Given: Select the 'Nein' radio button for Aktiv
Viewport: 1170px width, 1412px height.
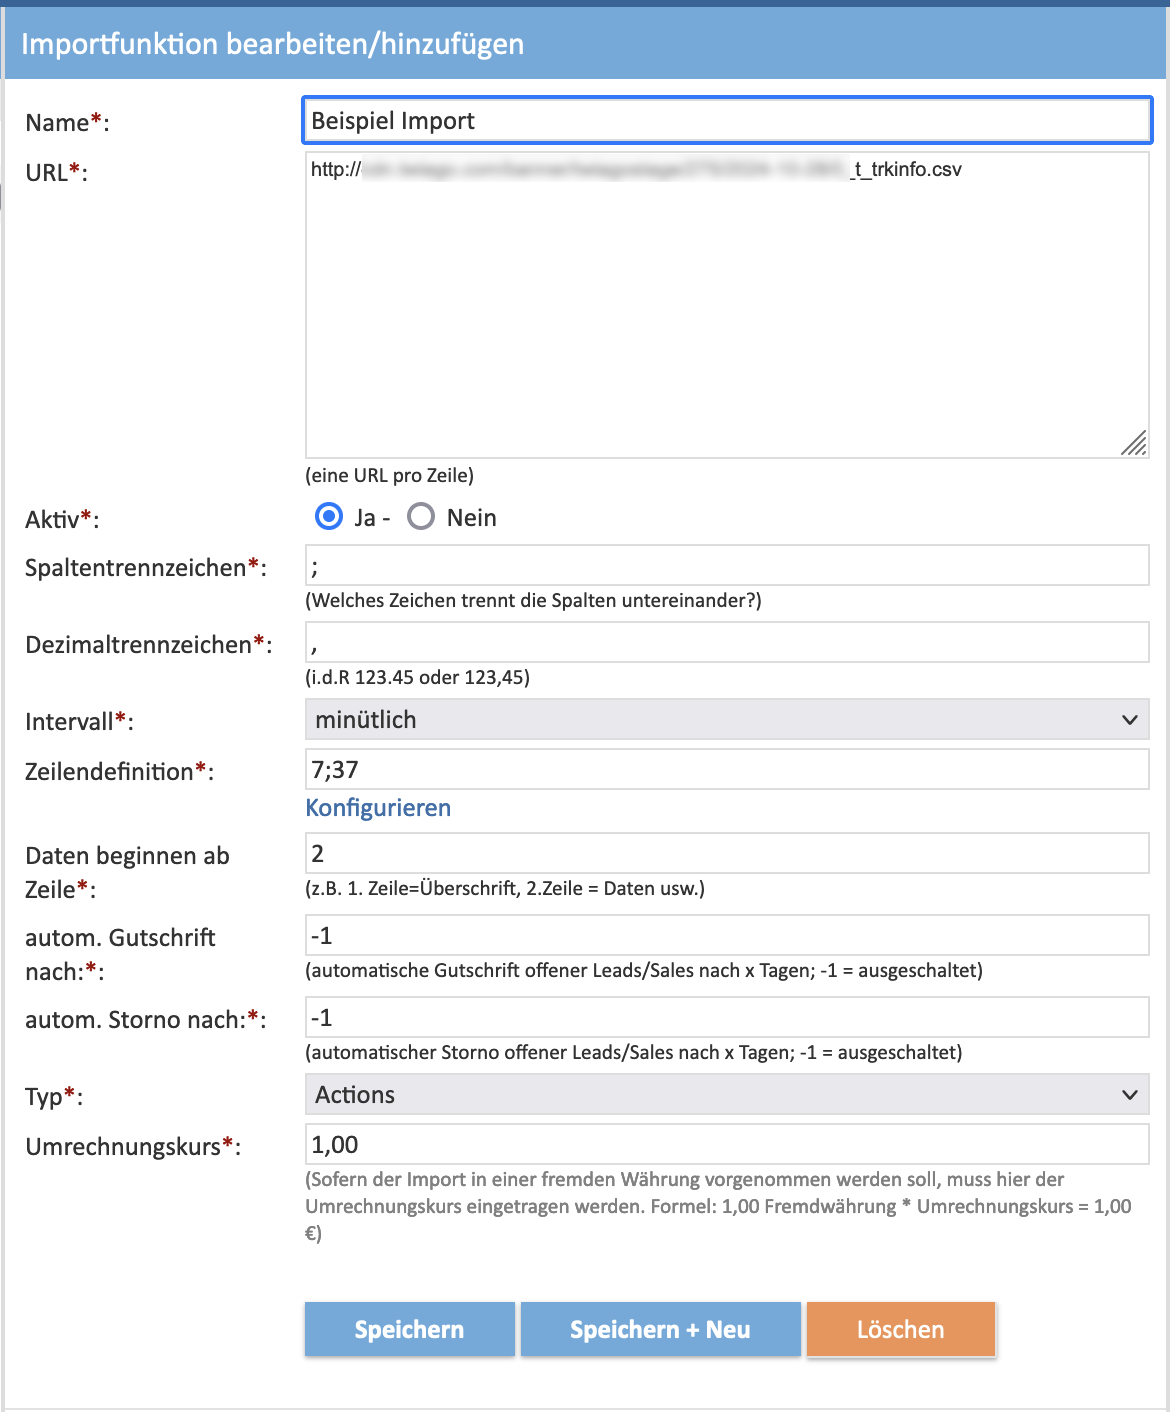Looking at the screenshot, I should pyautogui.click(x=421, y=517).
